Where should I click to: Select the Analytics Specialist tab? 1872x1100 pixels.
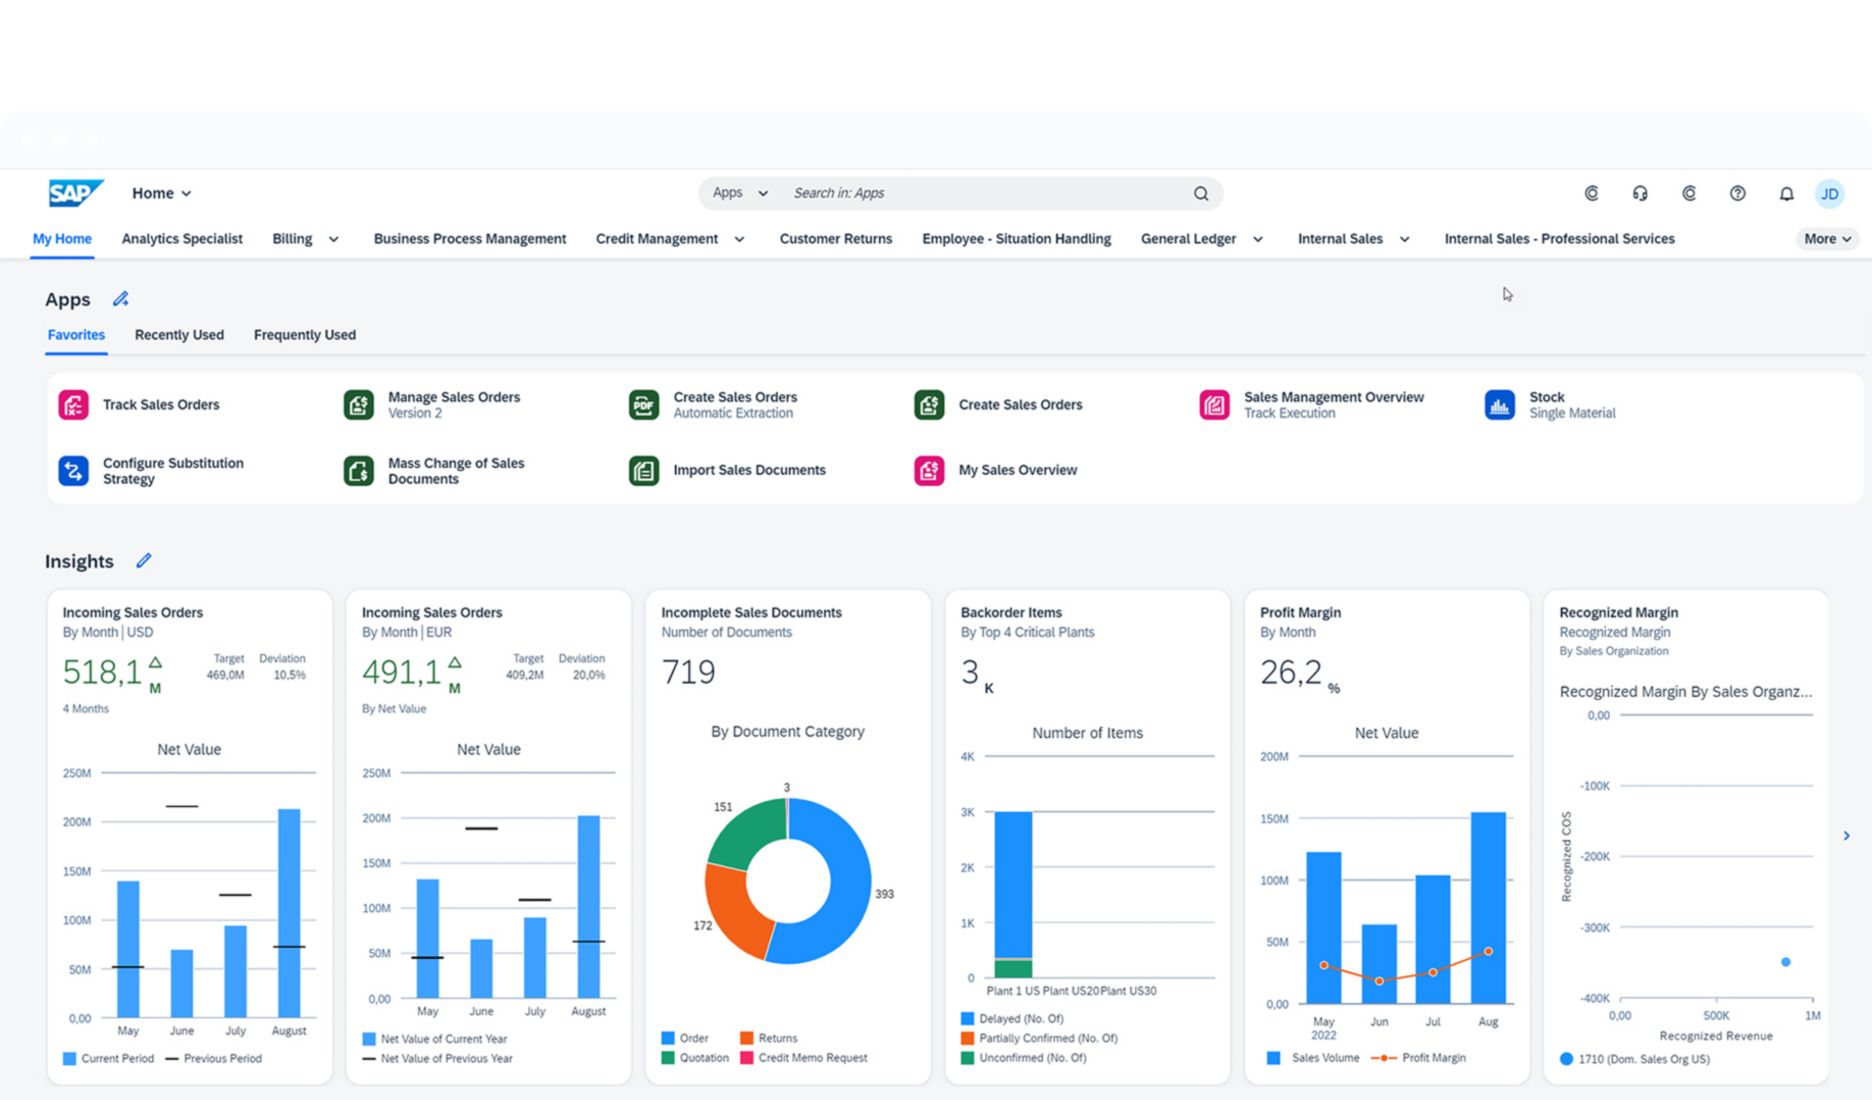tap(182, 239)
